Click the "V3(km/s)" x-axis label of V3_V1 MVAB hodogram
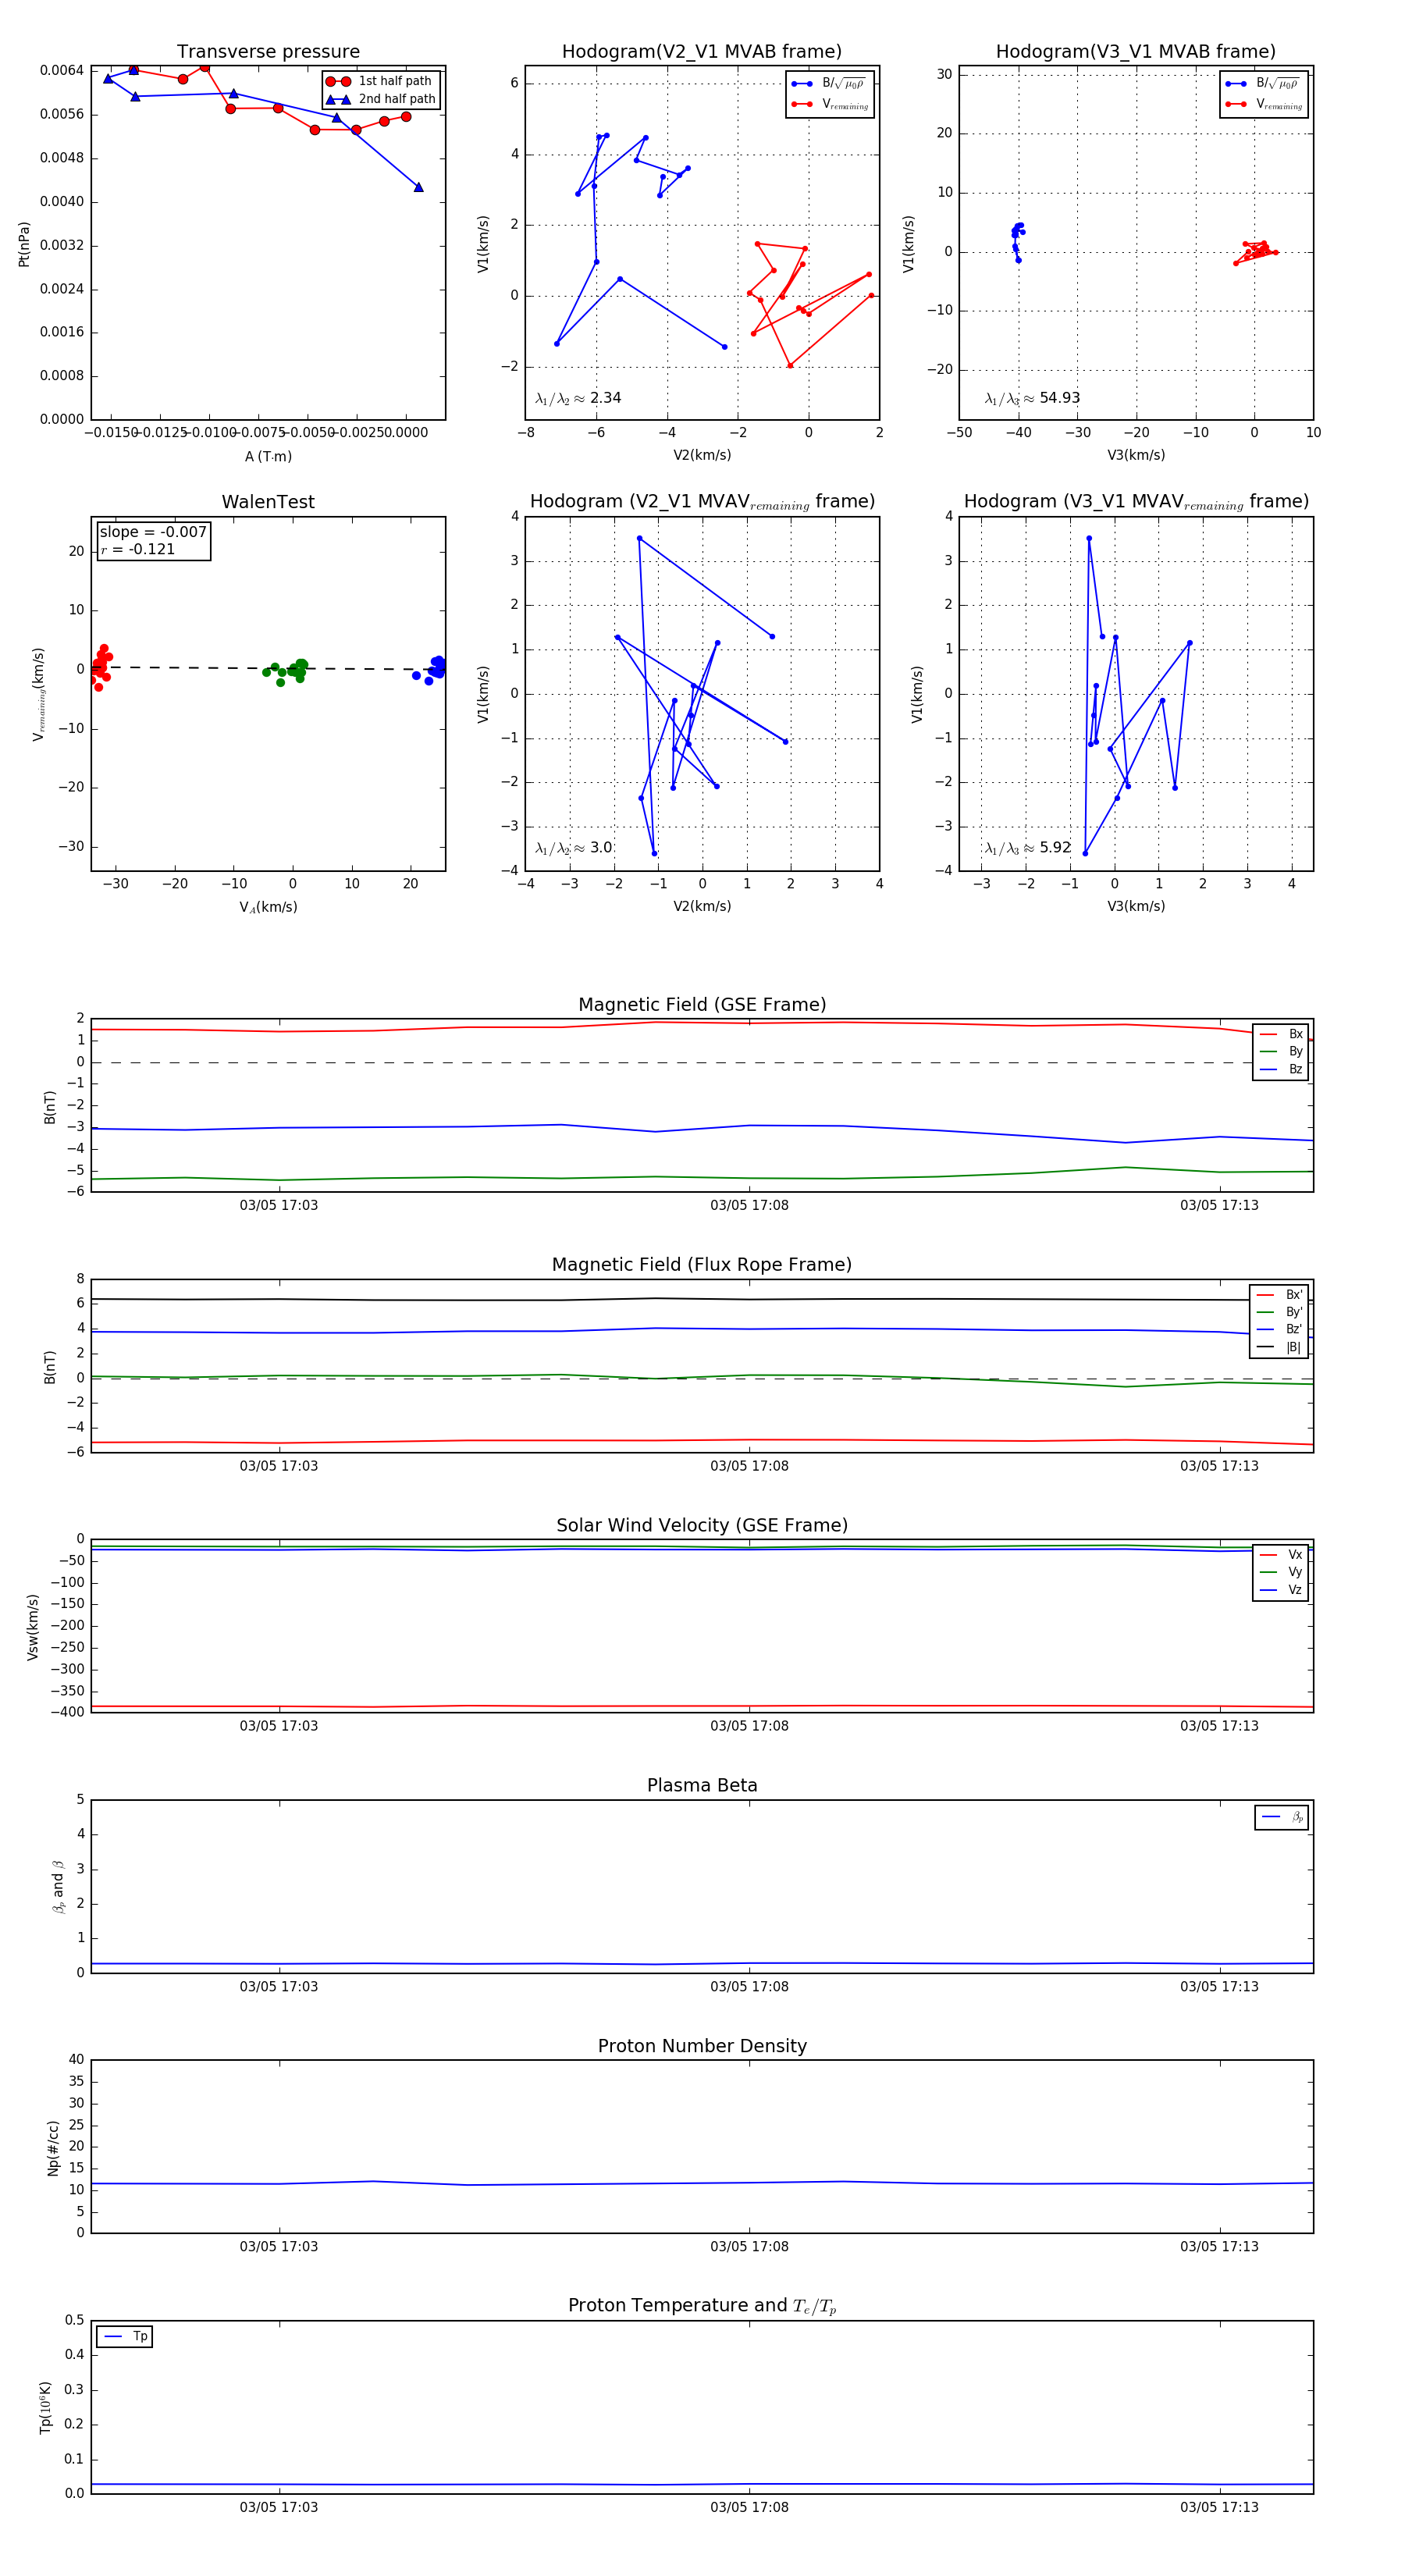The width and height of the screenshot is (1405, 2576). pyautogui.click(x=1135, y=455)
